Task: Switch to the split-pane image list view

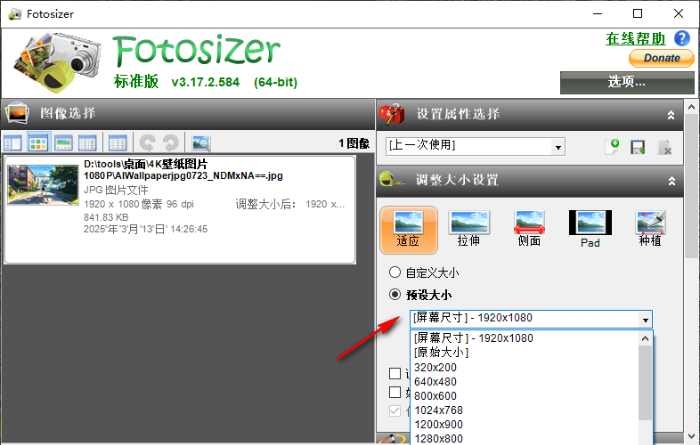Action: tap(12, 144)
